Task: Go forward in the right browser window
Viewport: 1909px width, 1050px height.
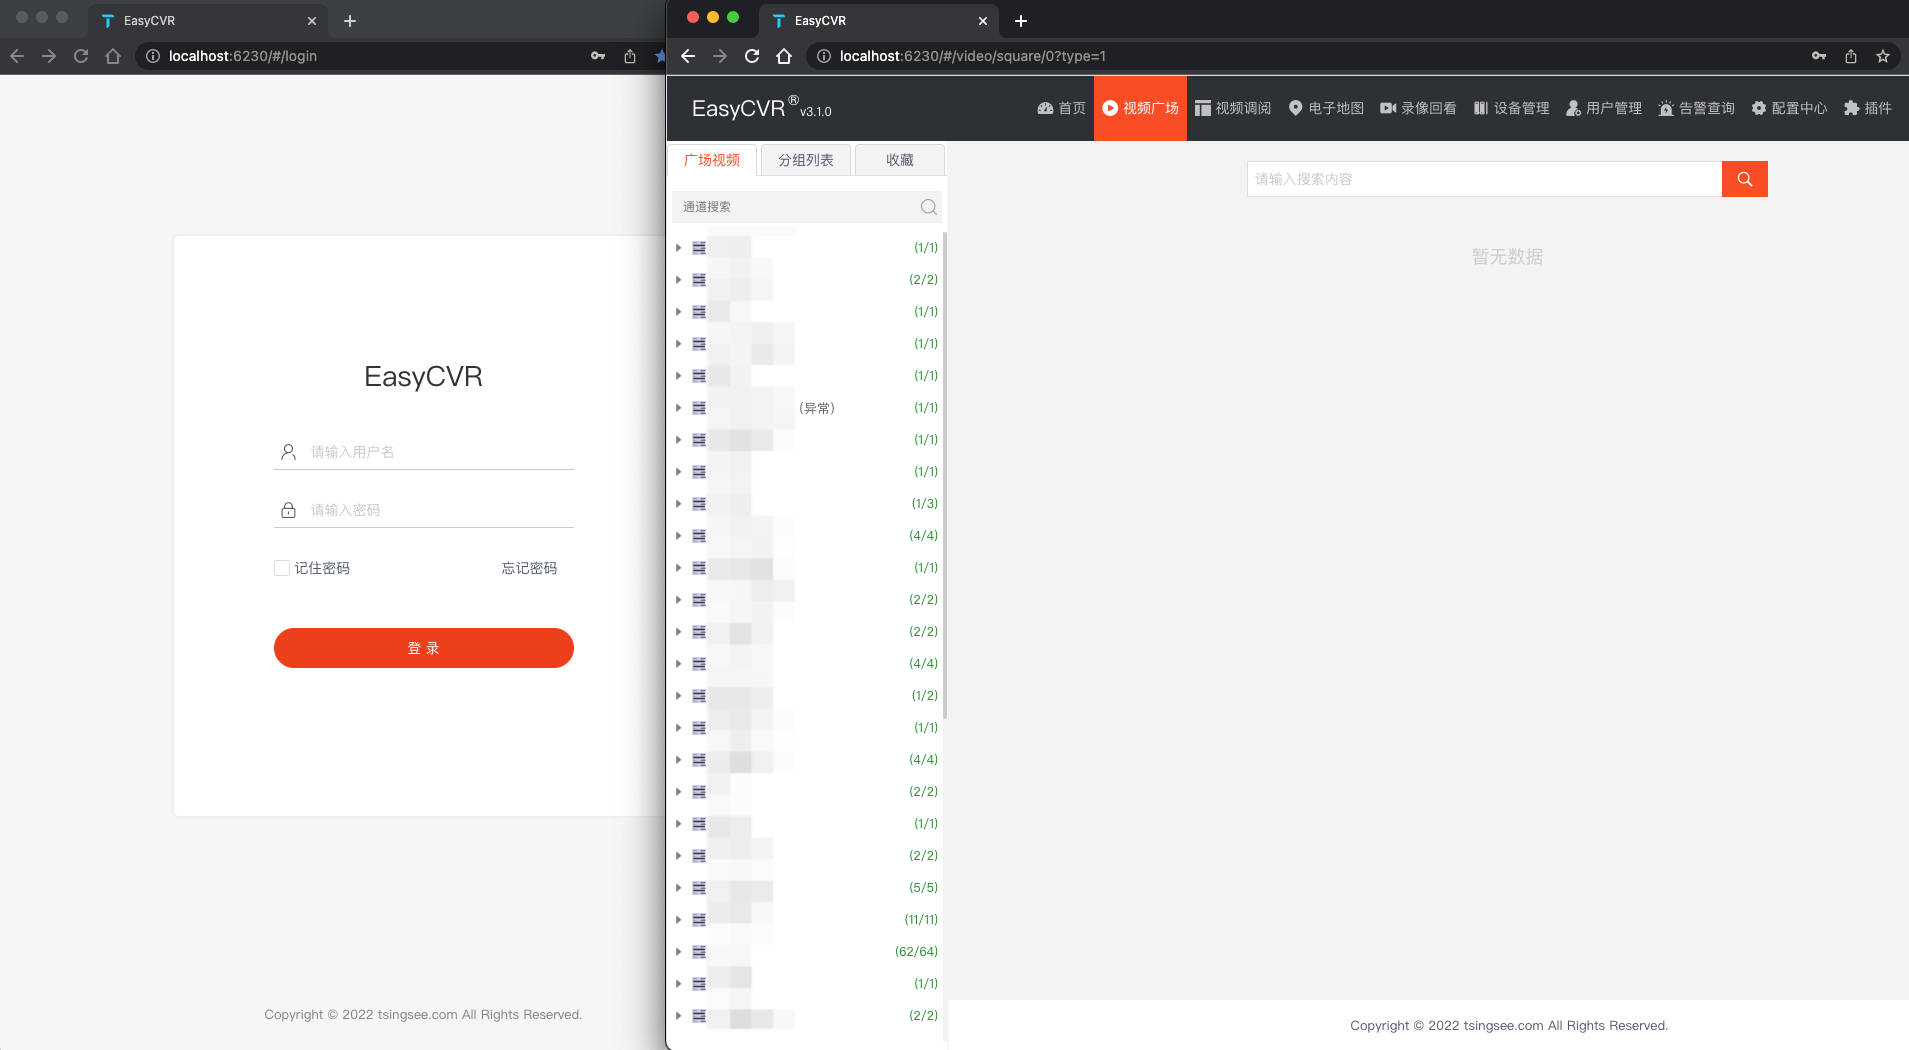Action: [x=720, y=56]
